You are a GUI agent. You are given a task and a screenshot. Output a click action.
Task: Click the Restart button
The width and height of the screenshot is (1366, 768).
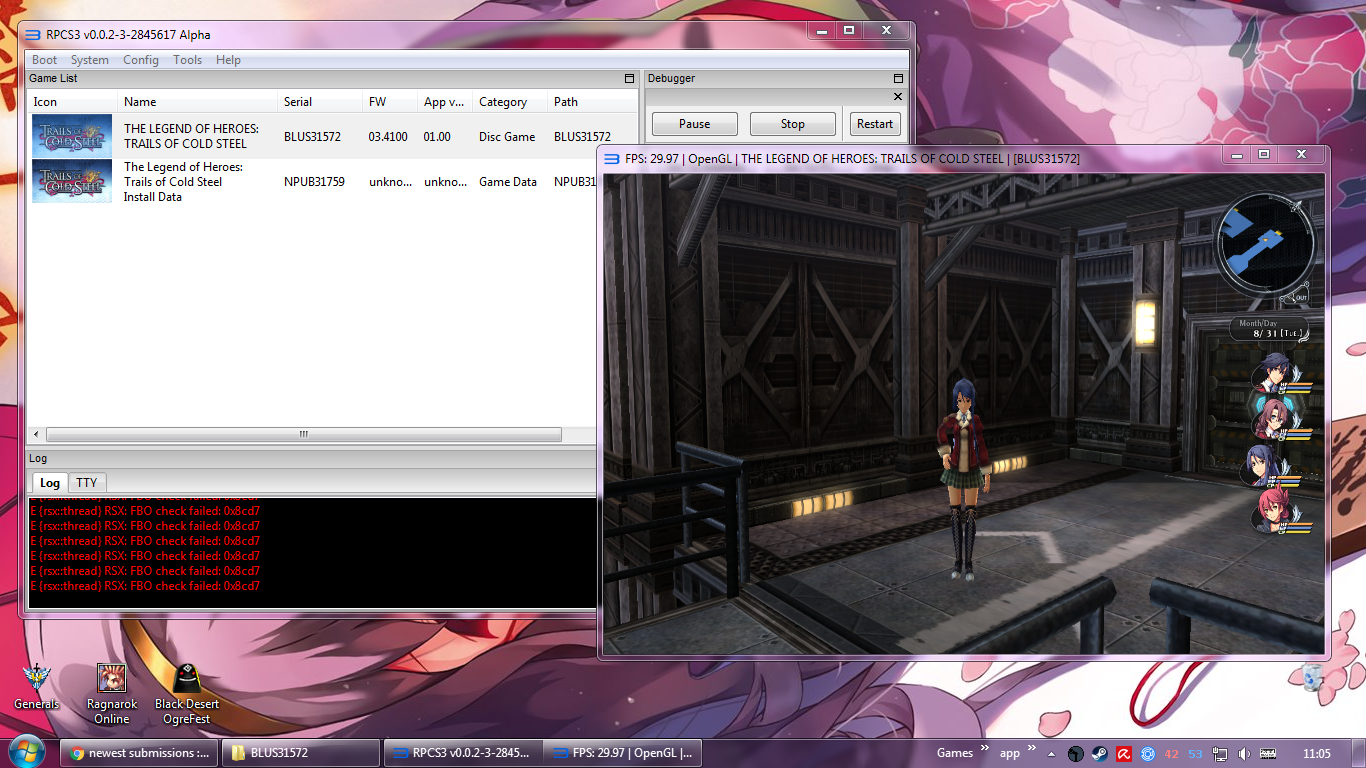874,124
